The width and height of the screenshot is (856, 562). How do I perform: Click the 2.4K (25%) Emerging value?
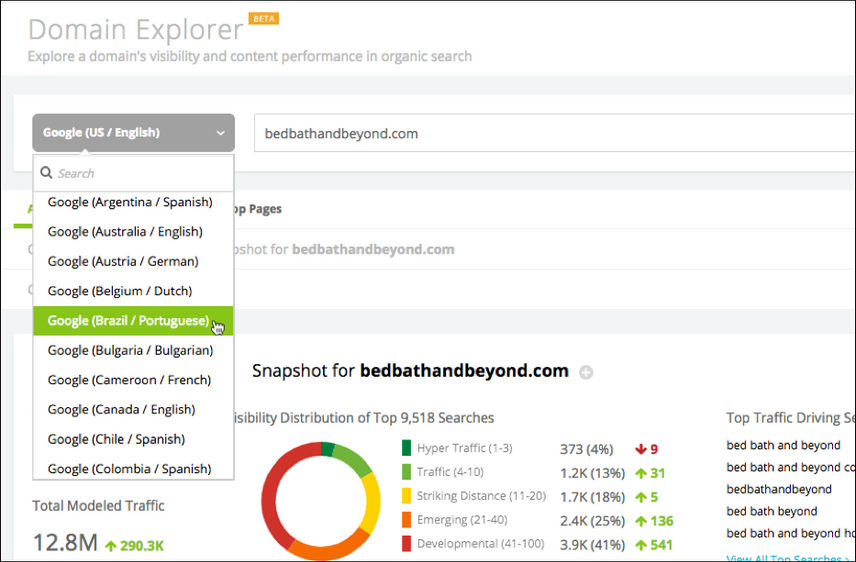click(x=592, y=522)
